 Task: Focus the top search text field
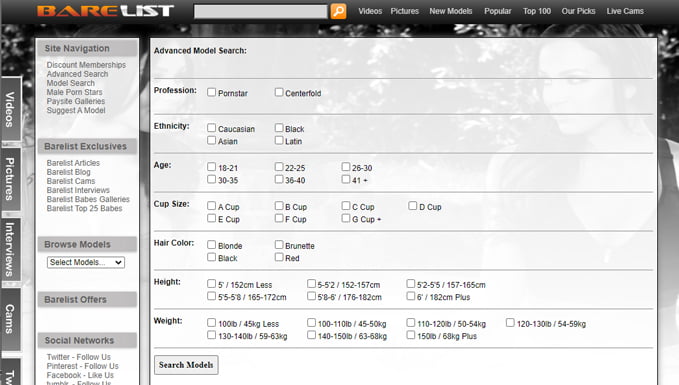[x=261, y=11]
